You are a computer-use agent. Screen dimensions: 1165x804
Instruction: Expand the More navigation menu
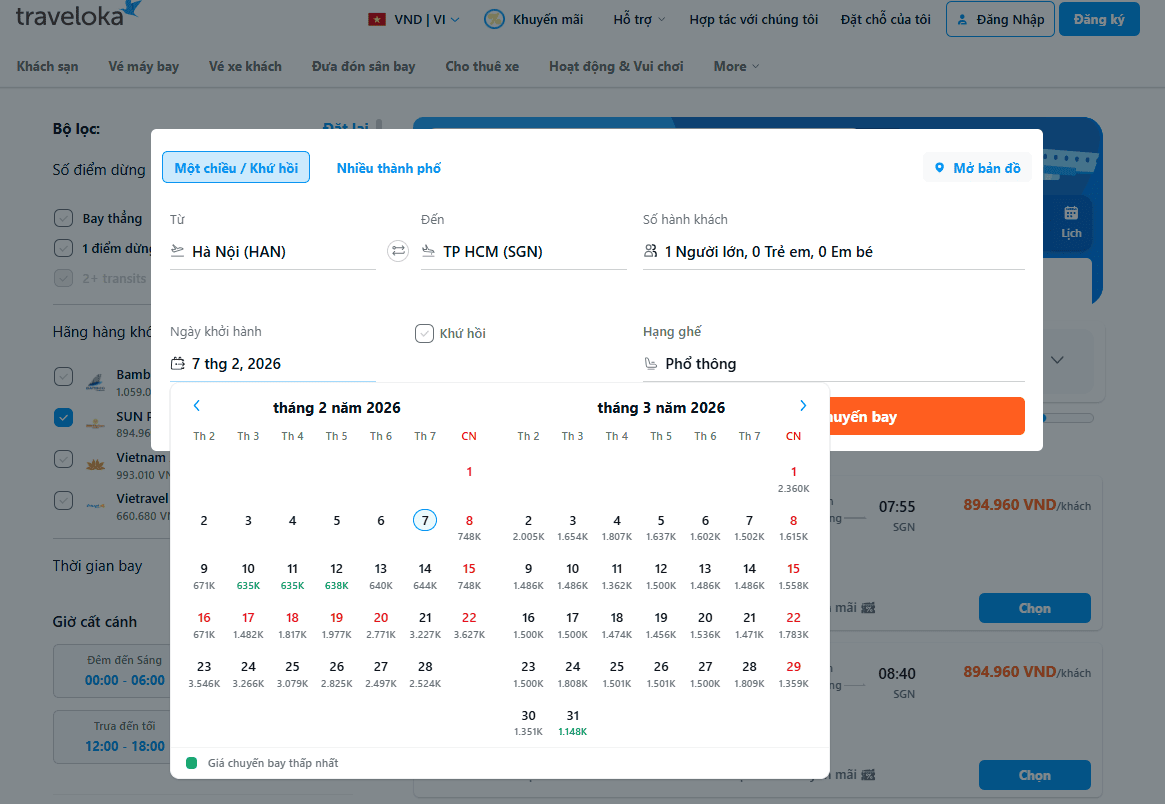point(736,66)
